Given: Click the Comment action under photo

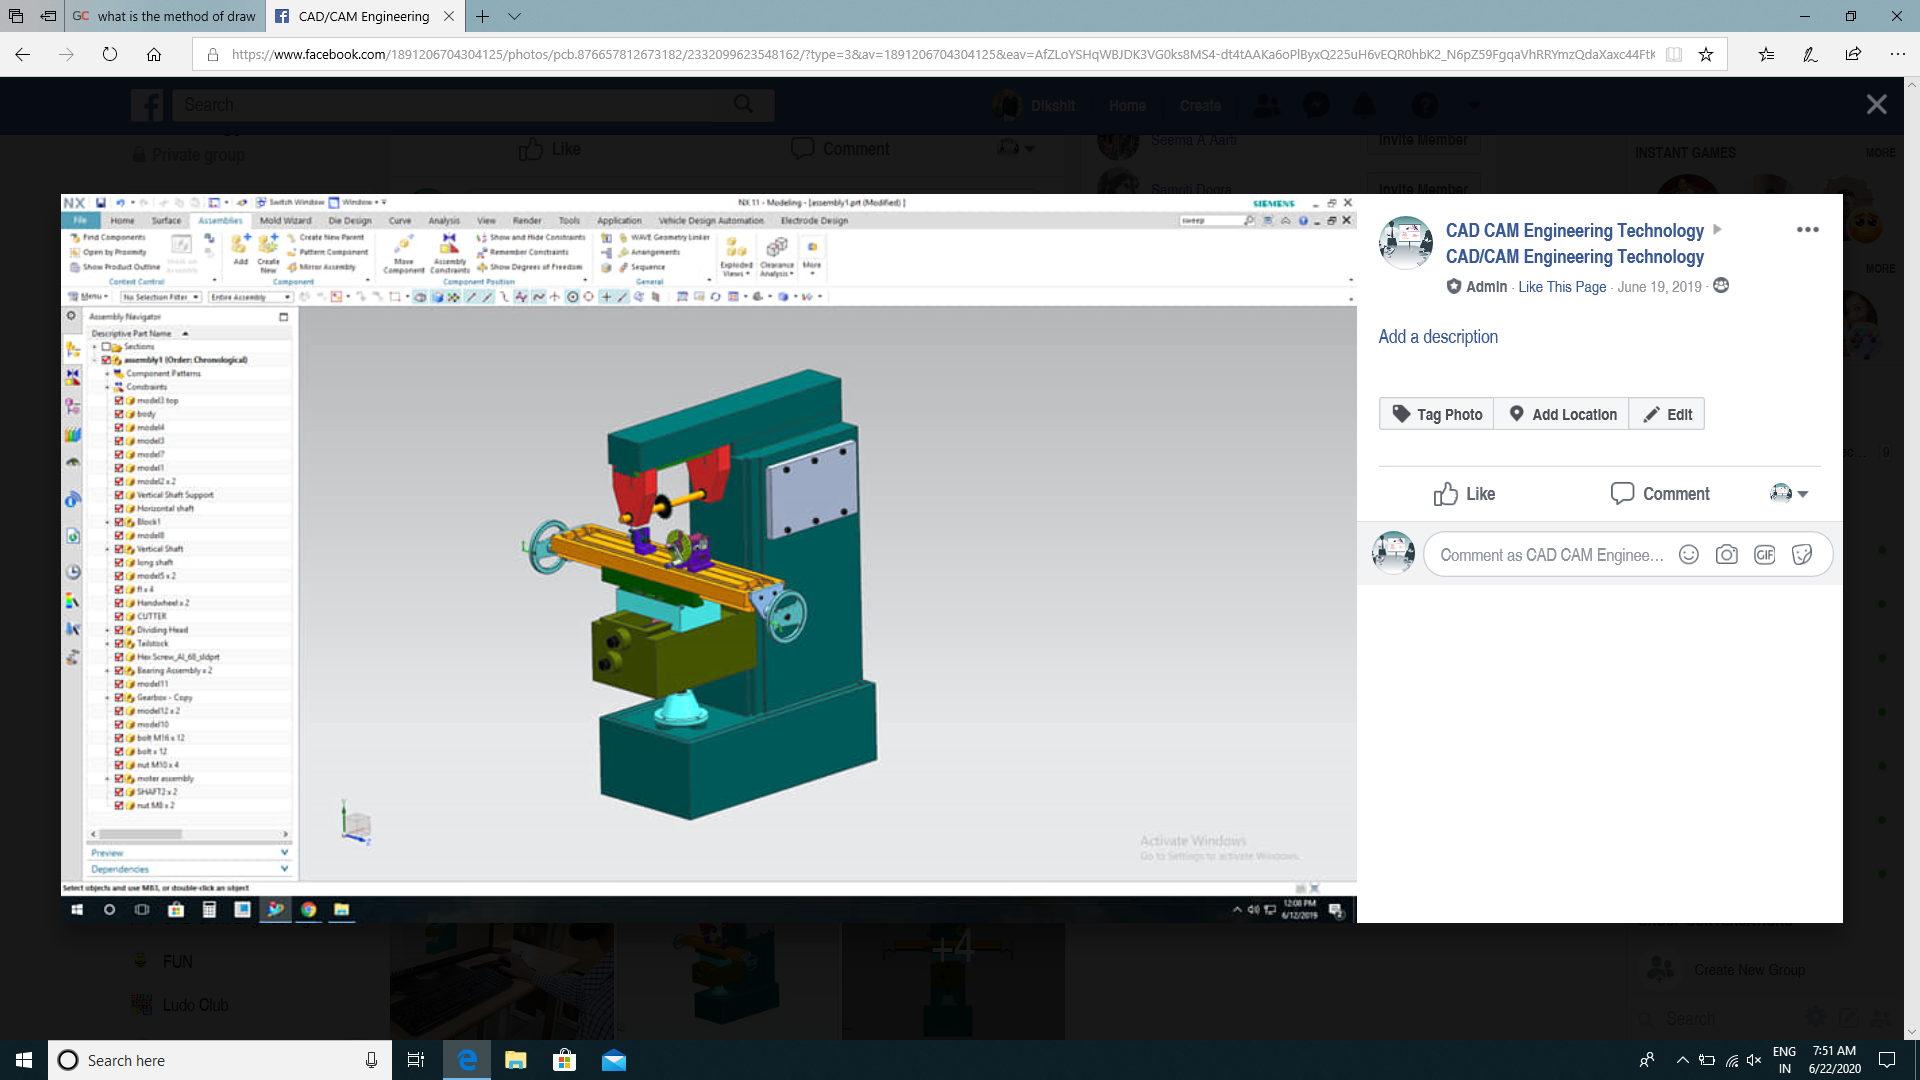Looking at the screenshot, I should coord(1660,494).
